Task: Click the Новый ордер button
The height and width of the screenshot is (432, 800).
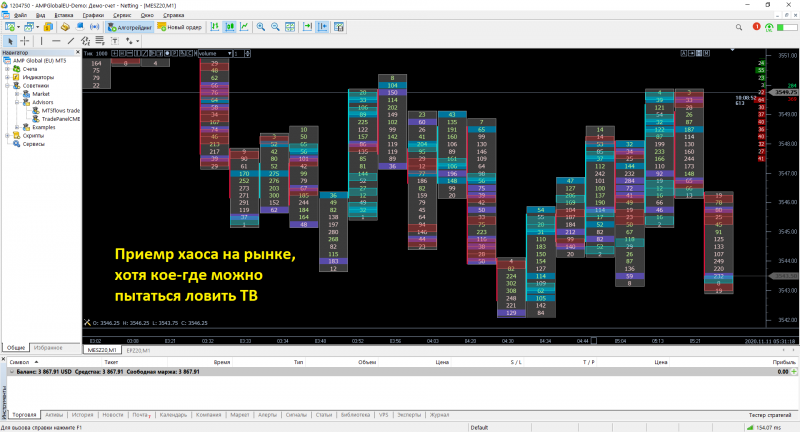Action: pyautogui.click(x=180, y=27)
